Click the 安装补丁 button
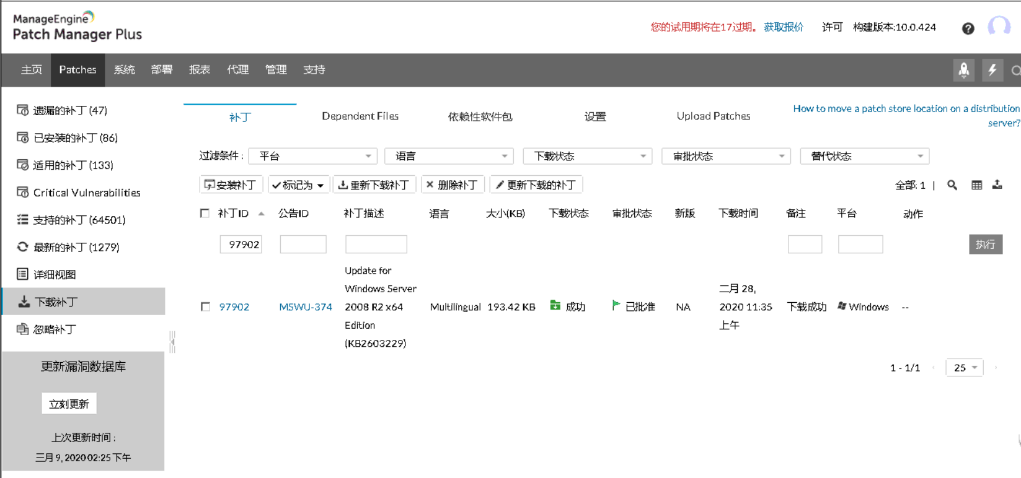 click(x=231, y=185)
